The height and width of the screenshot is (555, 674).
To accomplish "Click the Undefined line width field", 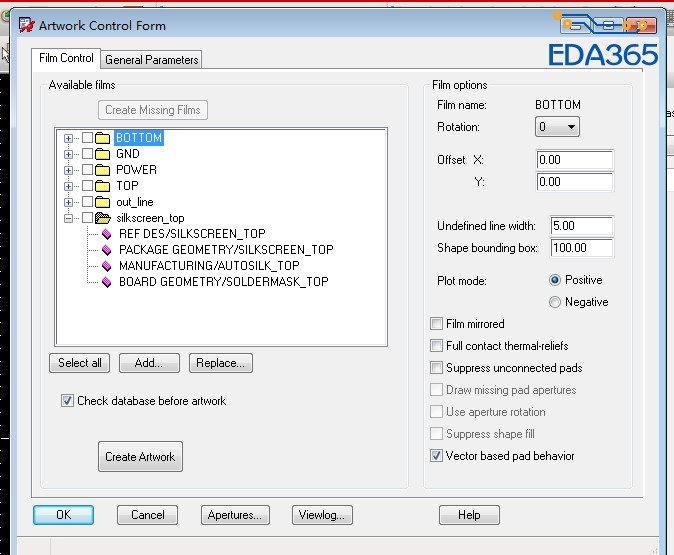I will pos(582,226).
